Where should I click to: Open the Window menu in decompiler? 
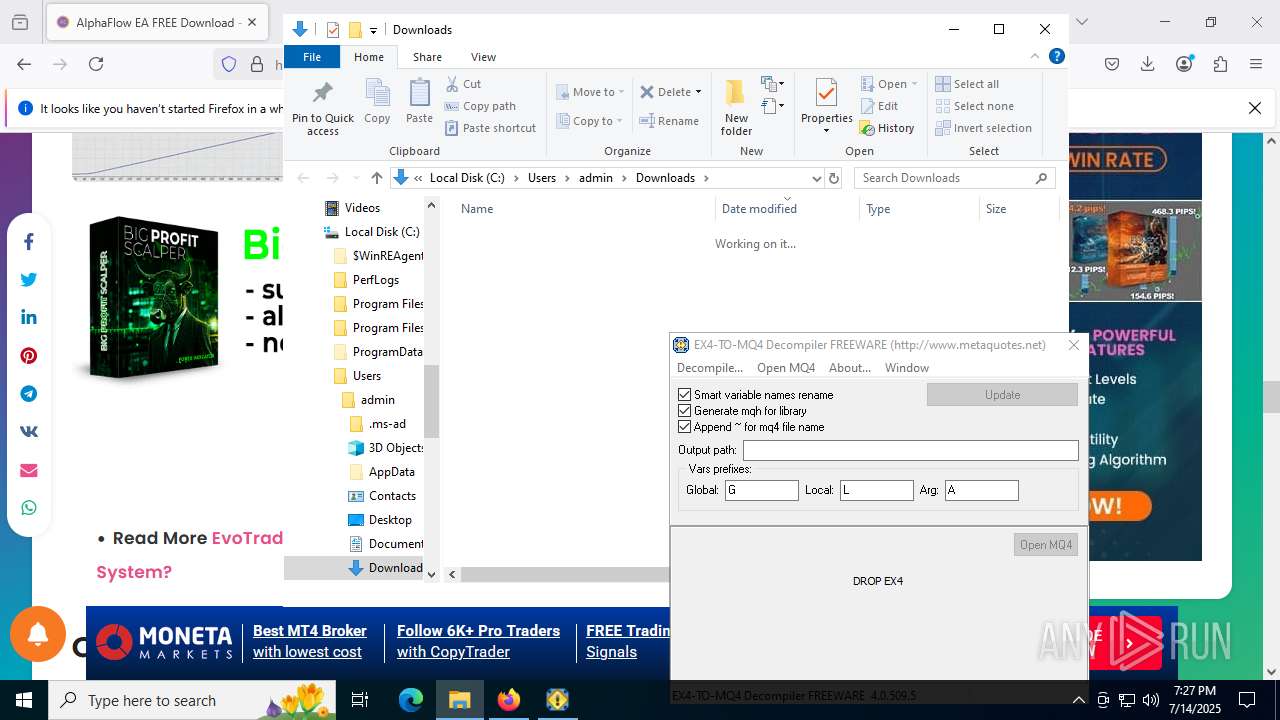pyautogui.click(x=907, y=368)
